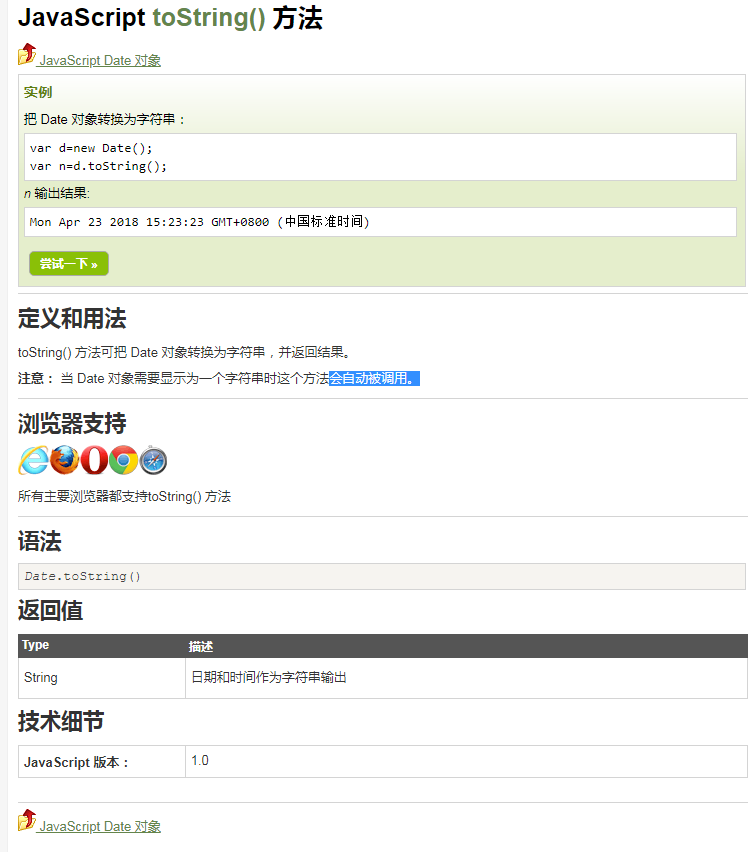748x852 pixels.
Task: Click the Internet Explorer browser icon
Action: [x=34, y=460]
